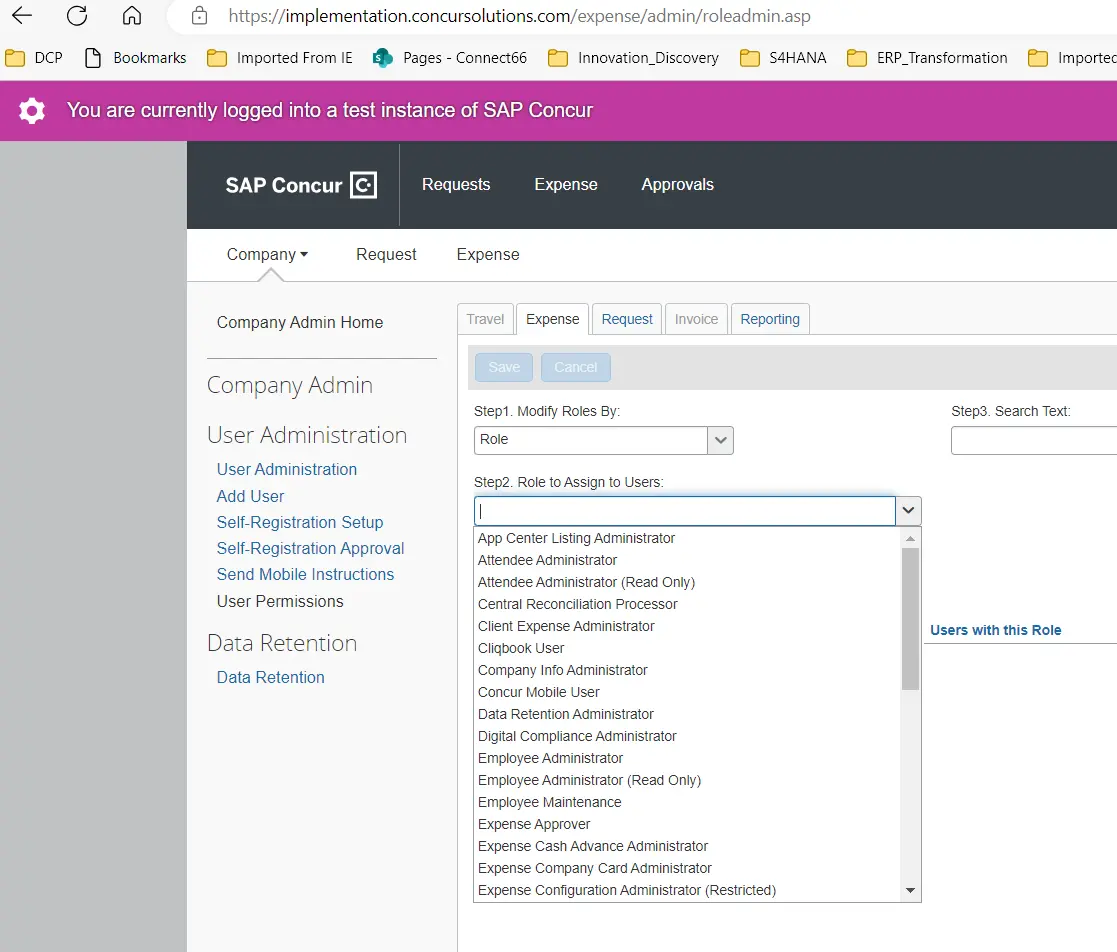Screen dimensions: 1117x952
Task: Click the gear icon in test banner
Action: (x=31, y=110)
